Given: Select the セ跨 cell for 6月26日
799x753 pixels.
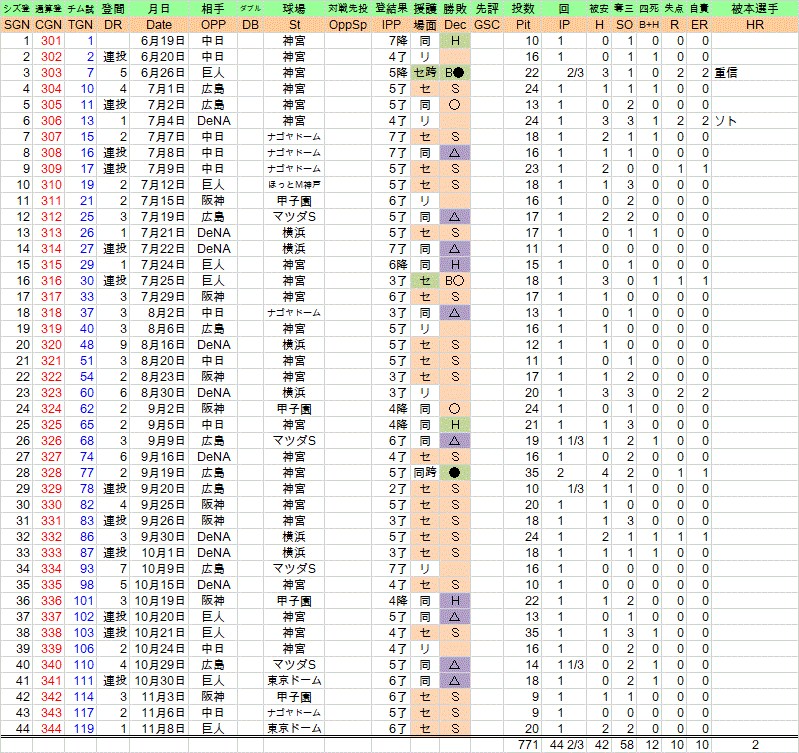Looking at the screenshot, I should tap(424, 73).
